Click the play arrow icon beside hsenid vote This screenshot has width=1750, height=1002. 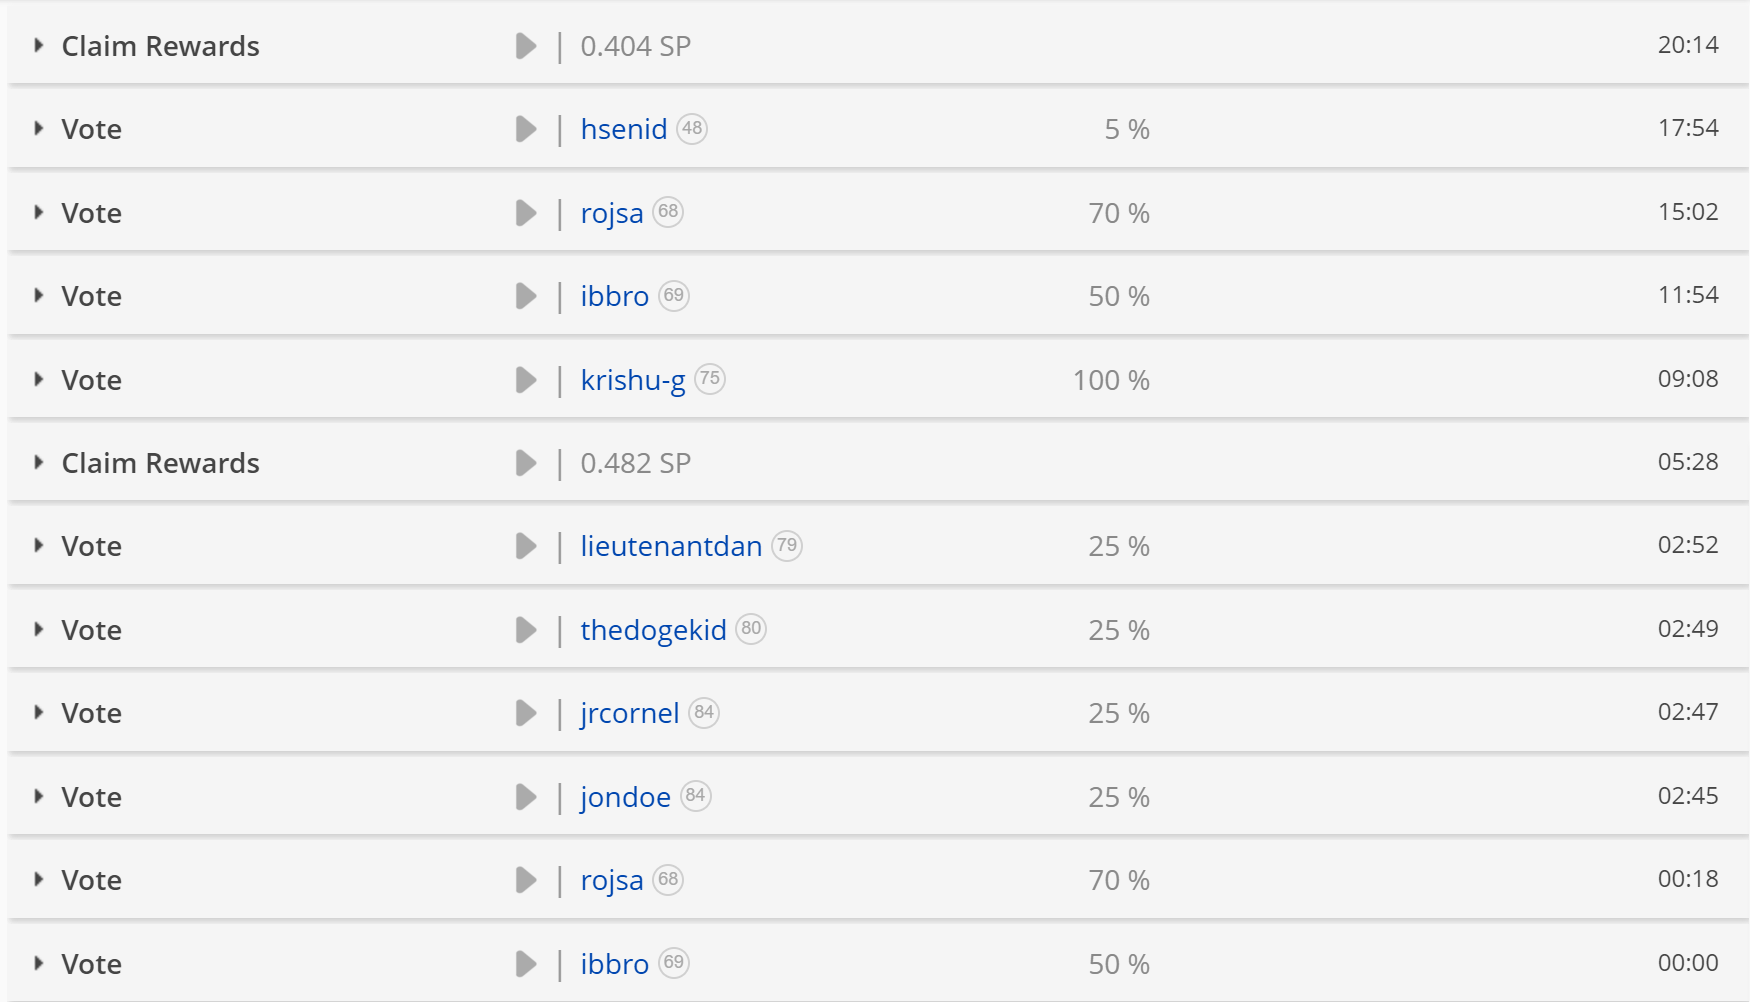(x=526, y=129)
